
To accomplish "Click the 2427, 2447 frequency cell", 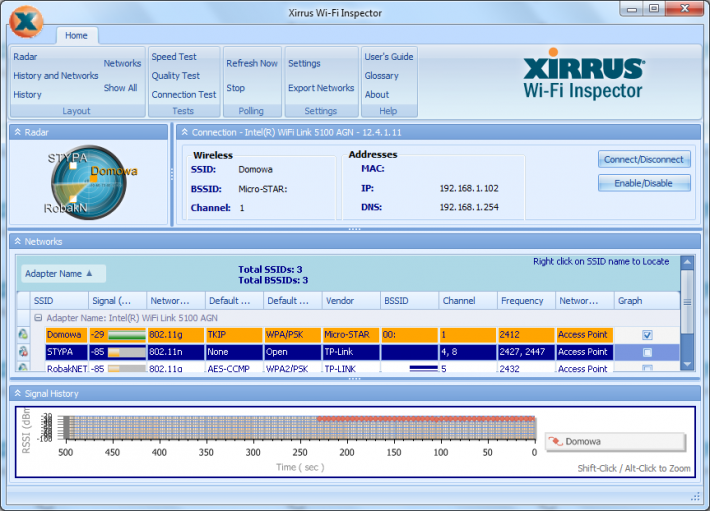I will tap(526, 352).
